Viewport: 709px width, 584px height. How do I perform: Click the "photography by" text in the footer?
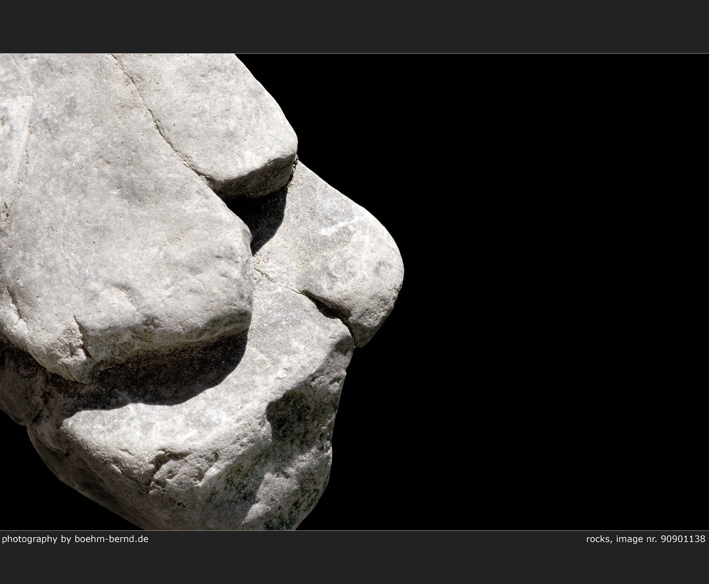[x=36, y=539]
